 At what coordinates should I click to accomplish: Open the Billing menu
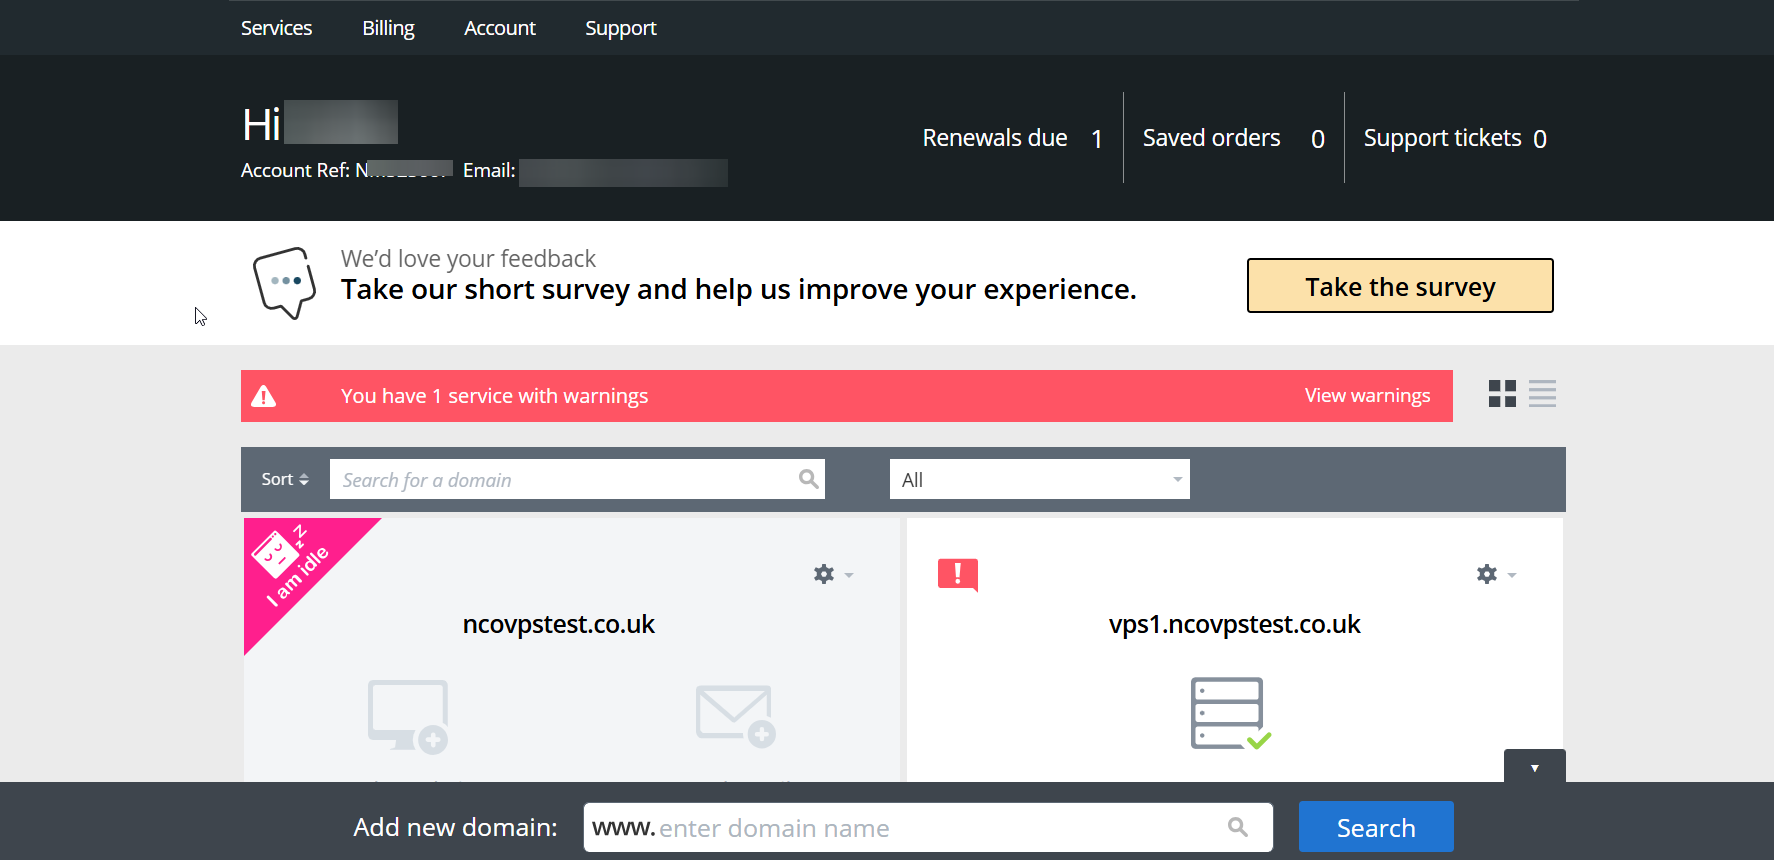388,28
